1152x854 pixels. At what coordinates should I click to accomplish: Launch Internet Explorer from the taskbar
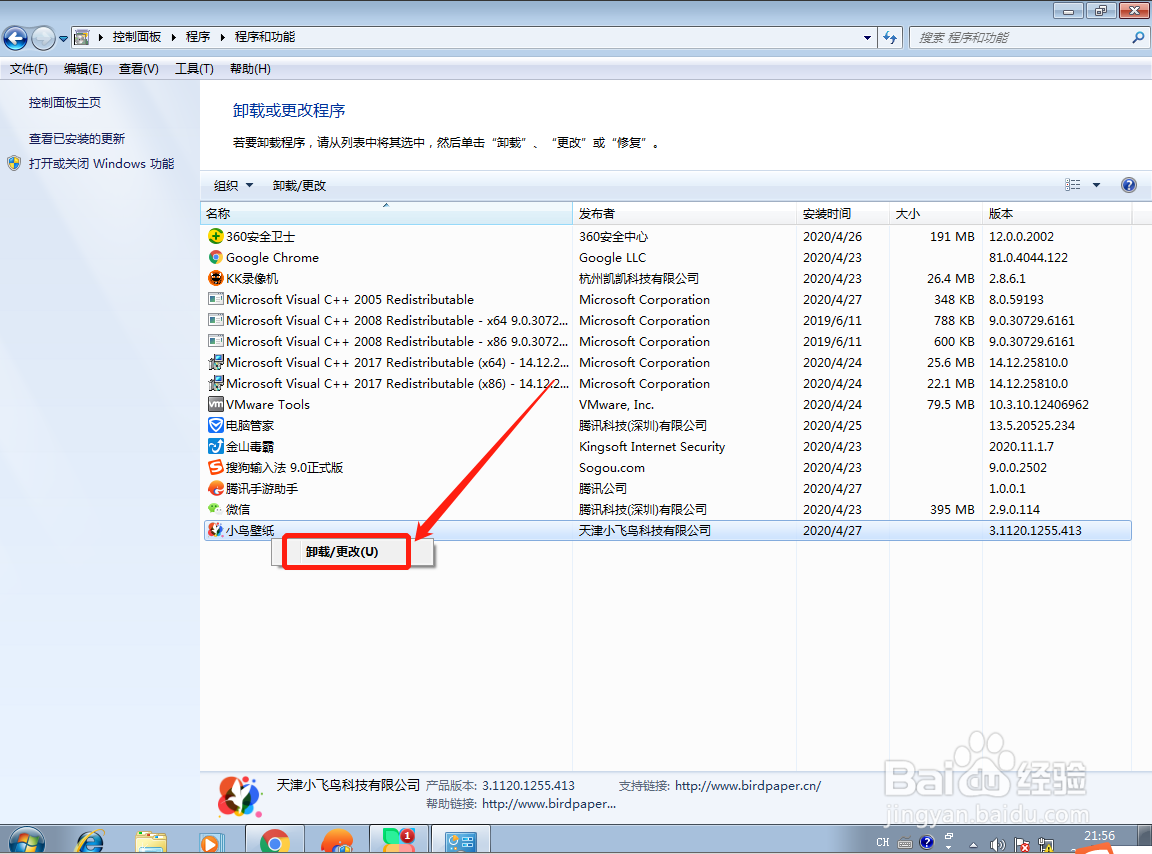[90, 842]
